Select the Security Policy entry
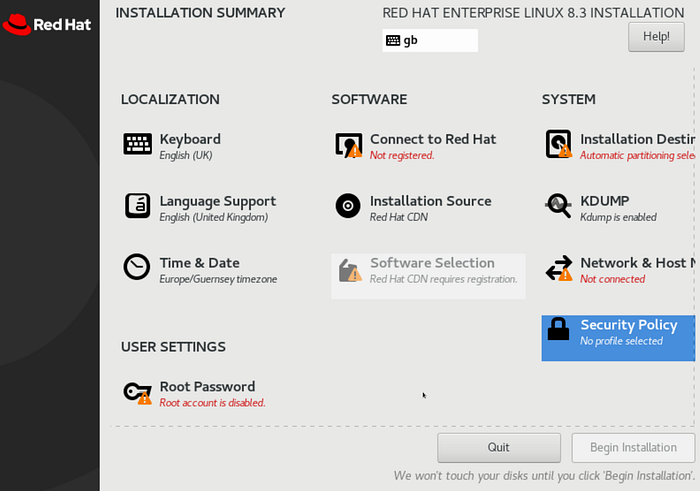Viewport: 700px width, 491px height. tap(618, 338)
